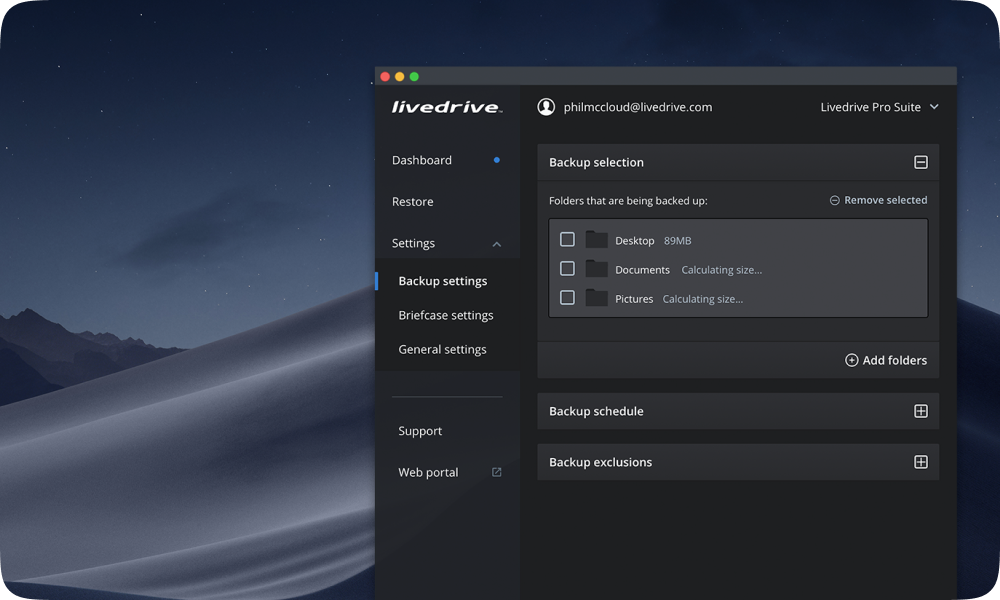Click the Backup schedule heading

[596, 411]
